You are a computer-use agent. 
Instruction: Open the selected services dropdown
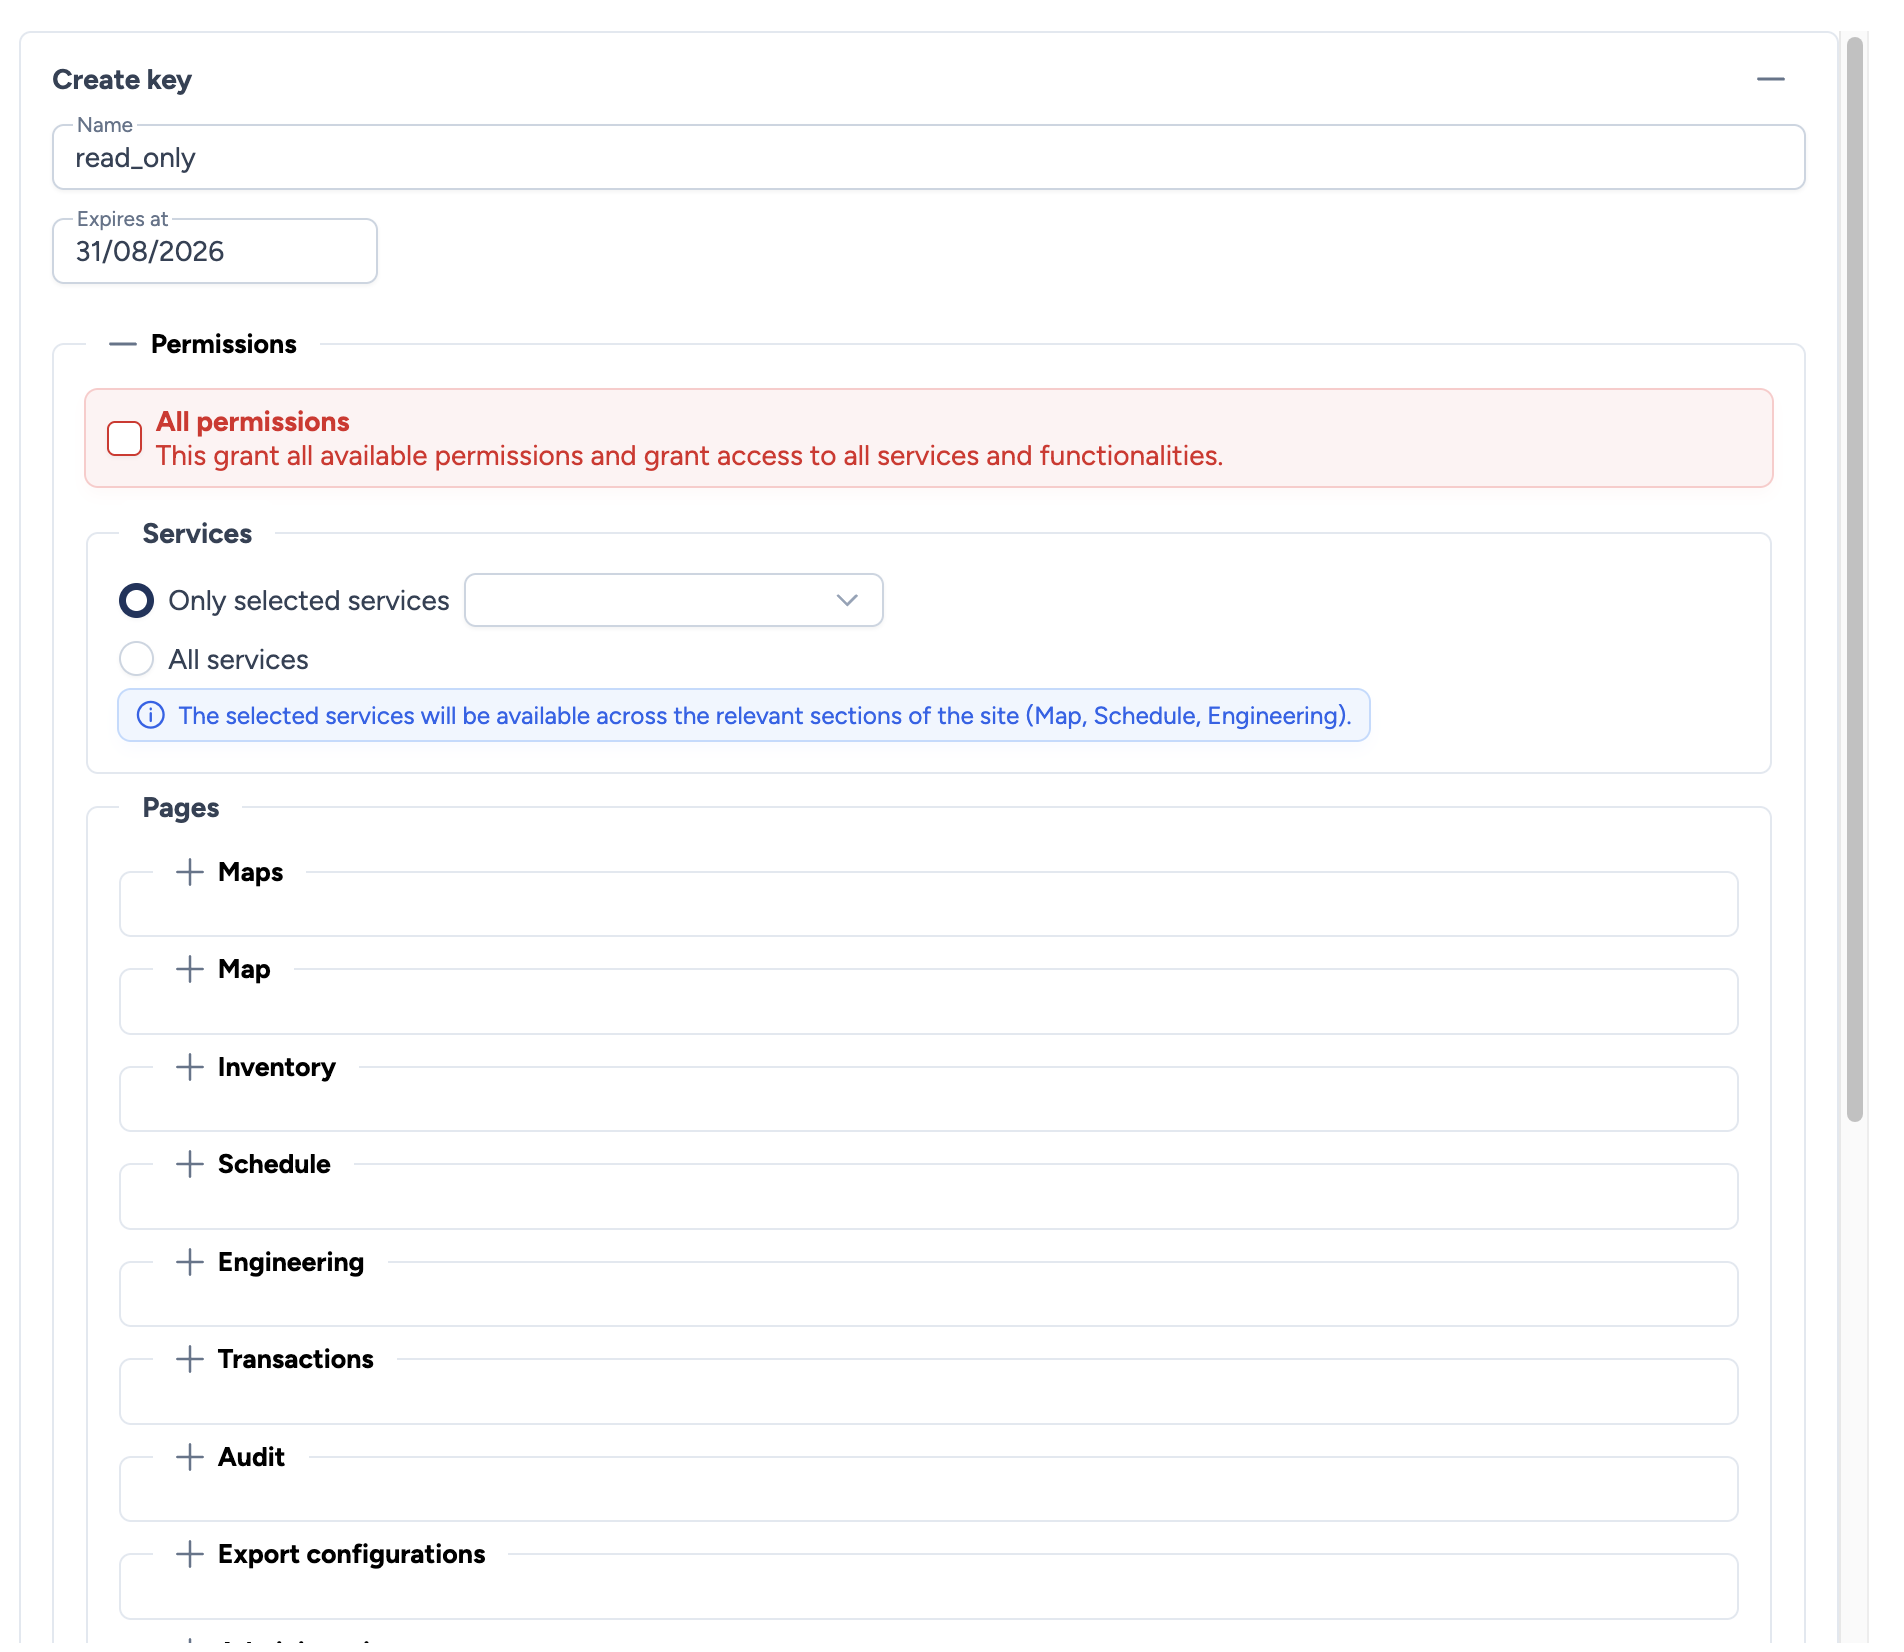[x=673, y=600]
